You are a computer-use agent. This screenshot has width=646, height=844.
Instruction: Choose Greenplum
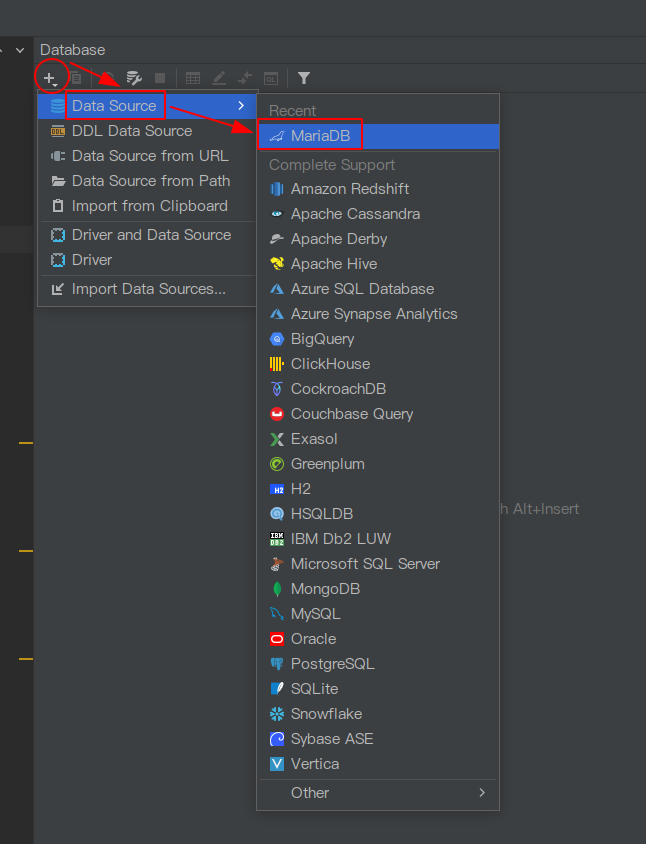(x=378, y=464)
